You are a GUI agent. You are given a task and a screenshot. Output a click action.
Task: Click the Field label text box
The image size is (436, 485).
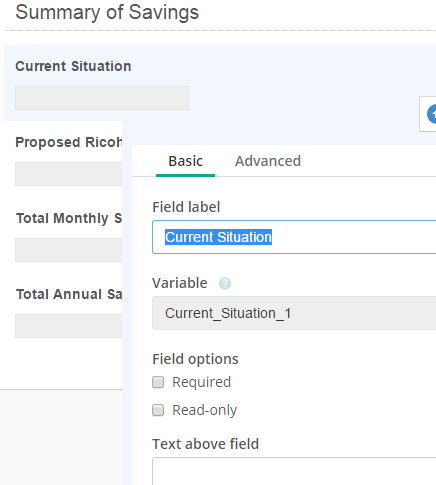pos(294,237)
